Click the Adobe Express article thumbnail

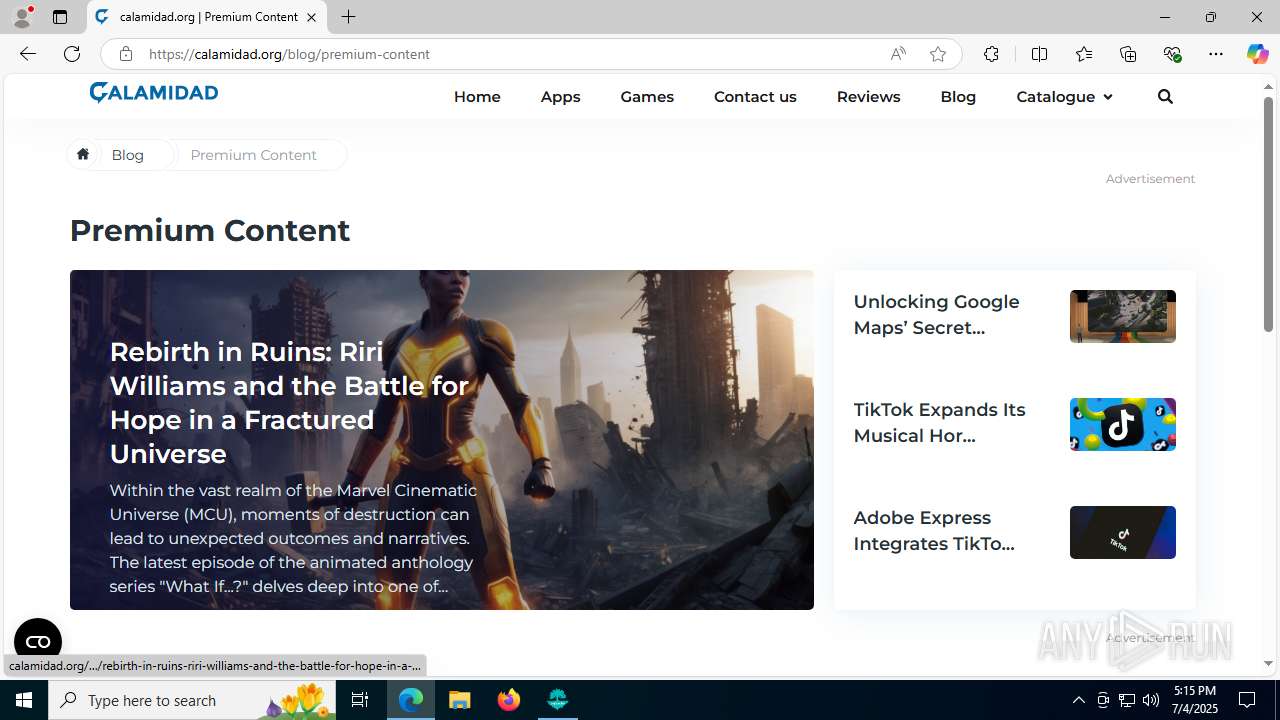click(1122, 532)
